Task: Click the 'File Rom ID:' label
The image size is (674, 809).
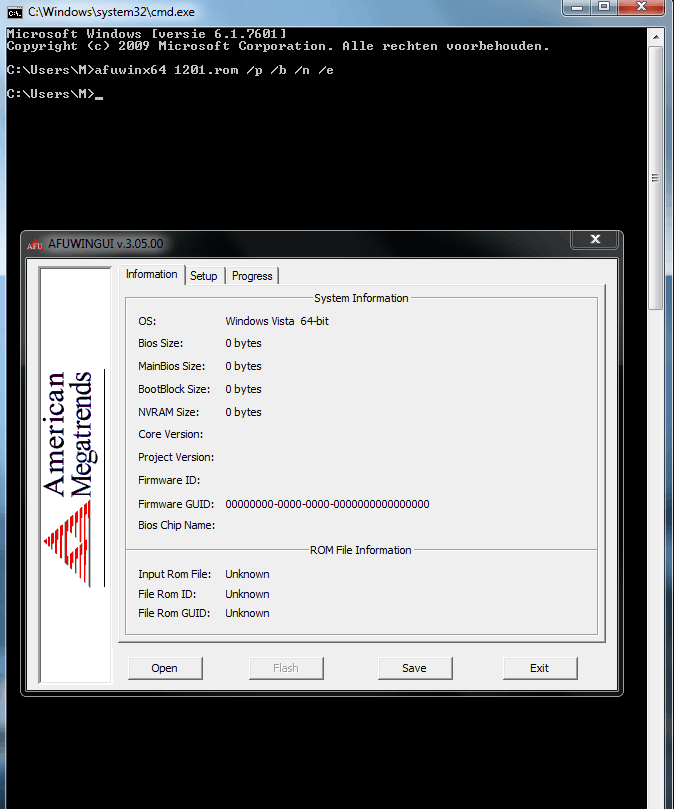Action: pyautogui.click(x=167, y=594)
